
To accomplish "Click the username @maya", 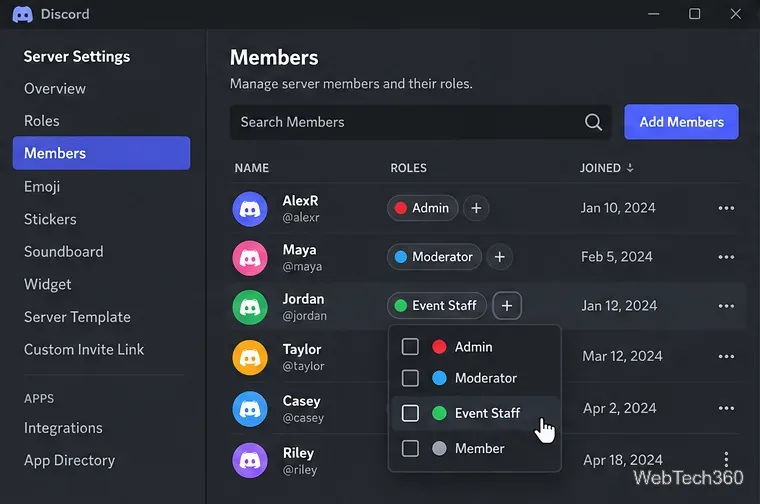I will 302,267.
